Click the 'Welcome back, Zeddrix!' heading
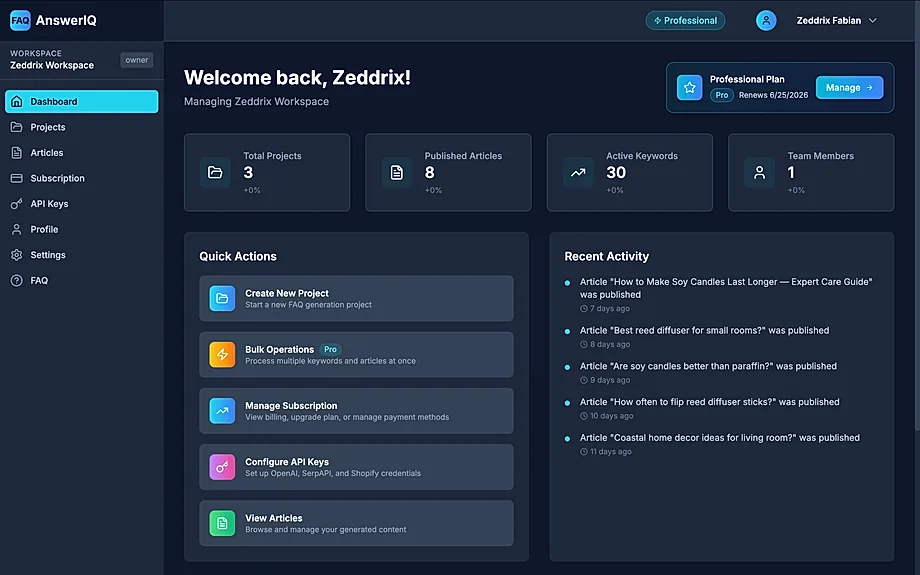This screenshot has width=920, height=575. [x=297, y=77]
